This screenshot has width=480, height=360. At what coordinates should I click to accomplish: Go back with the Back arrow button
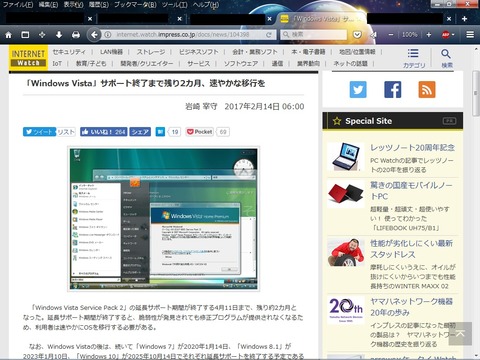tap(95, 35)
